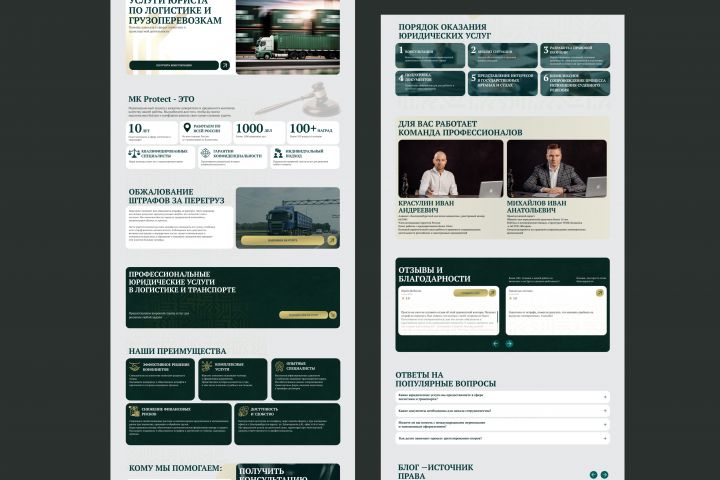Click the '1000 дел' statistic card

pyautogui.click(x=259, y=132)
